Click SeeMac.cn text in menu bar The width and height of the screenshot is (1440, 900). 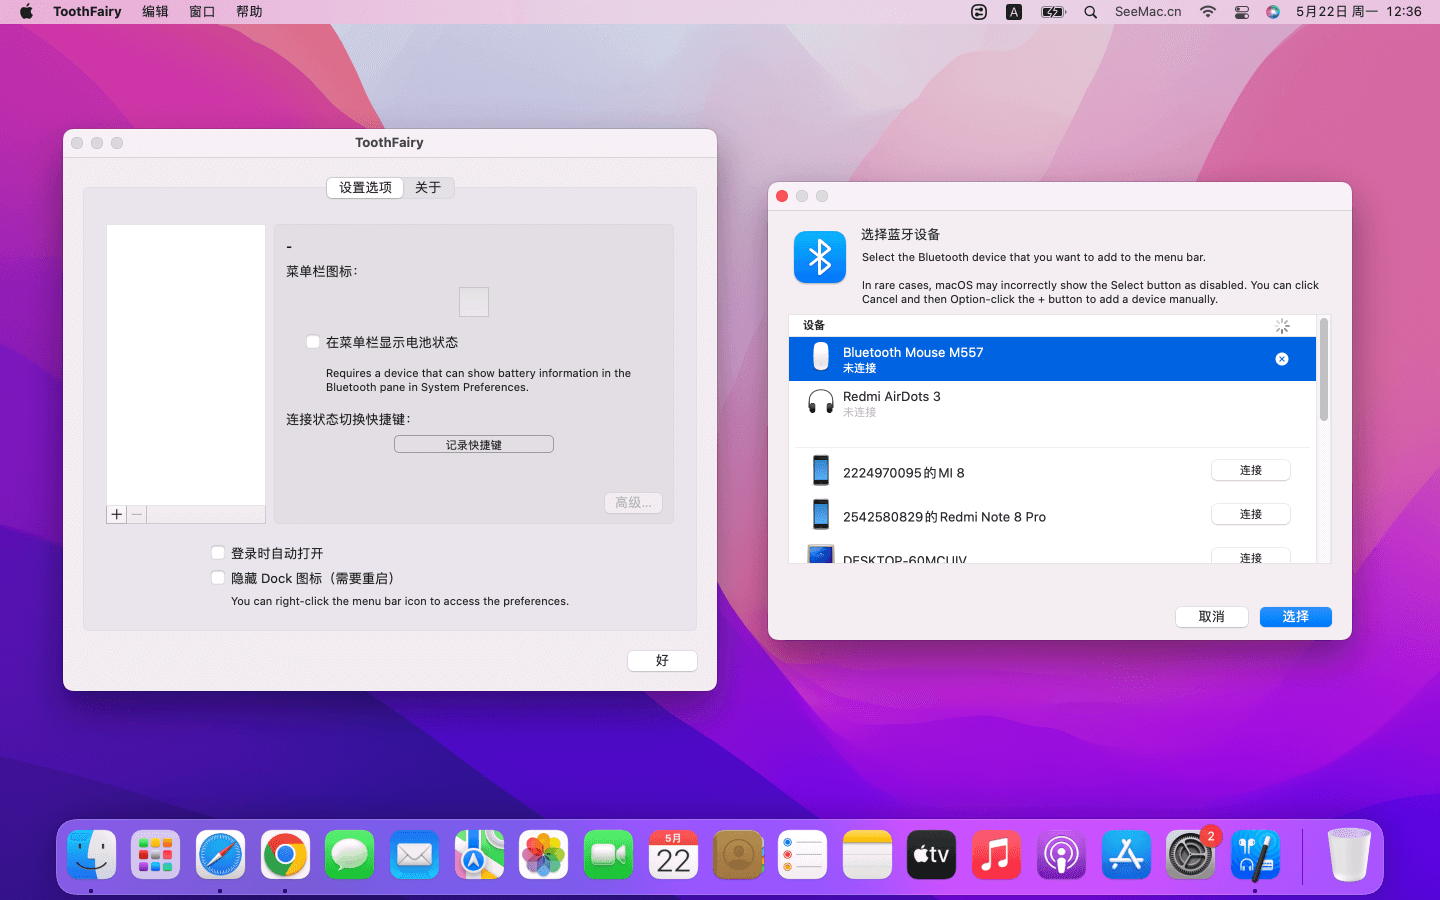(1148, 12)
